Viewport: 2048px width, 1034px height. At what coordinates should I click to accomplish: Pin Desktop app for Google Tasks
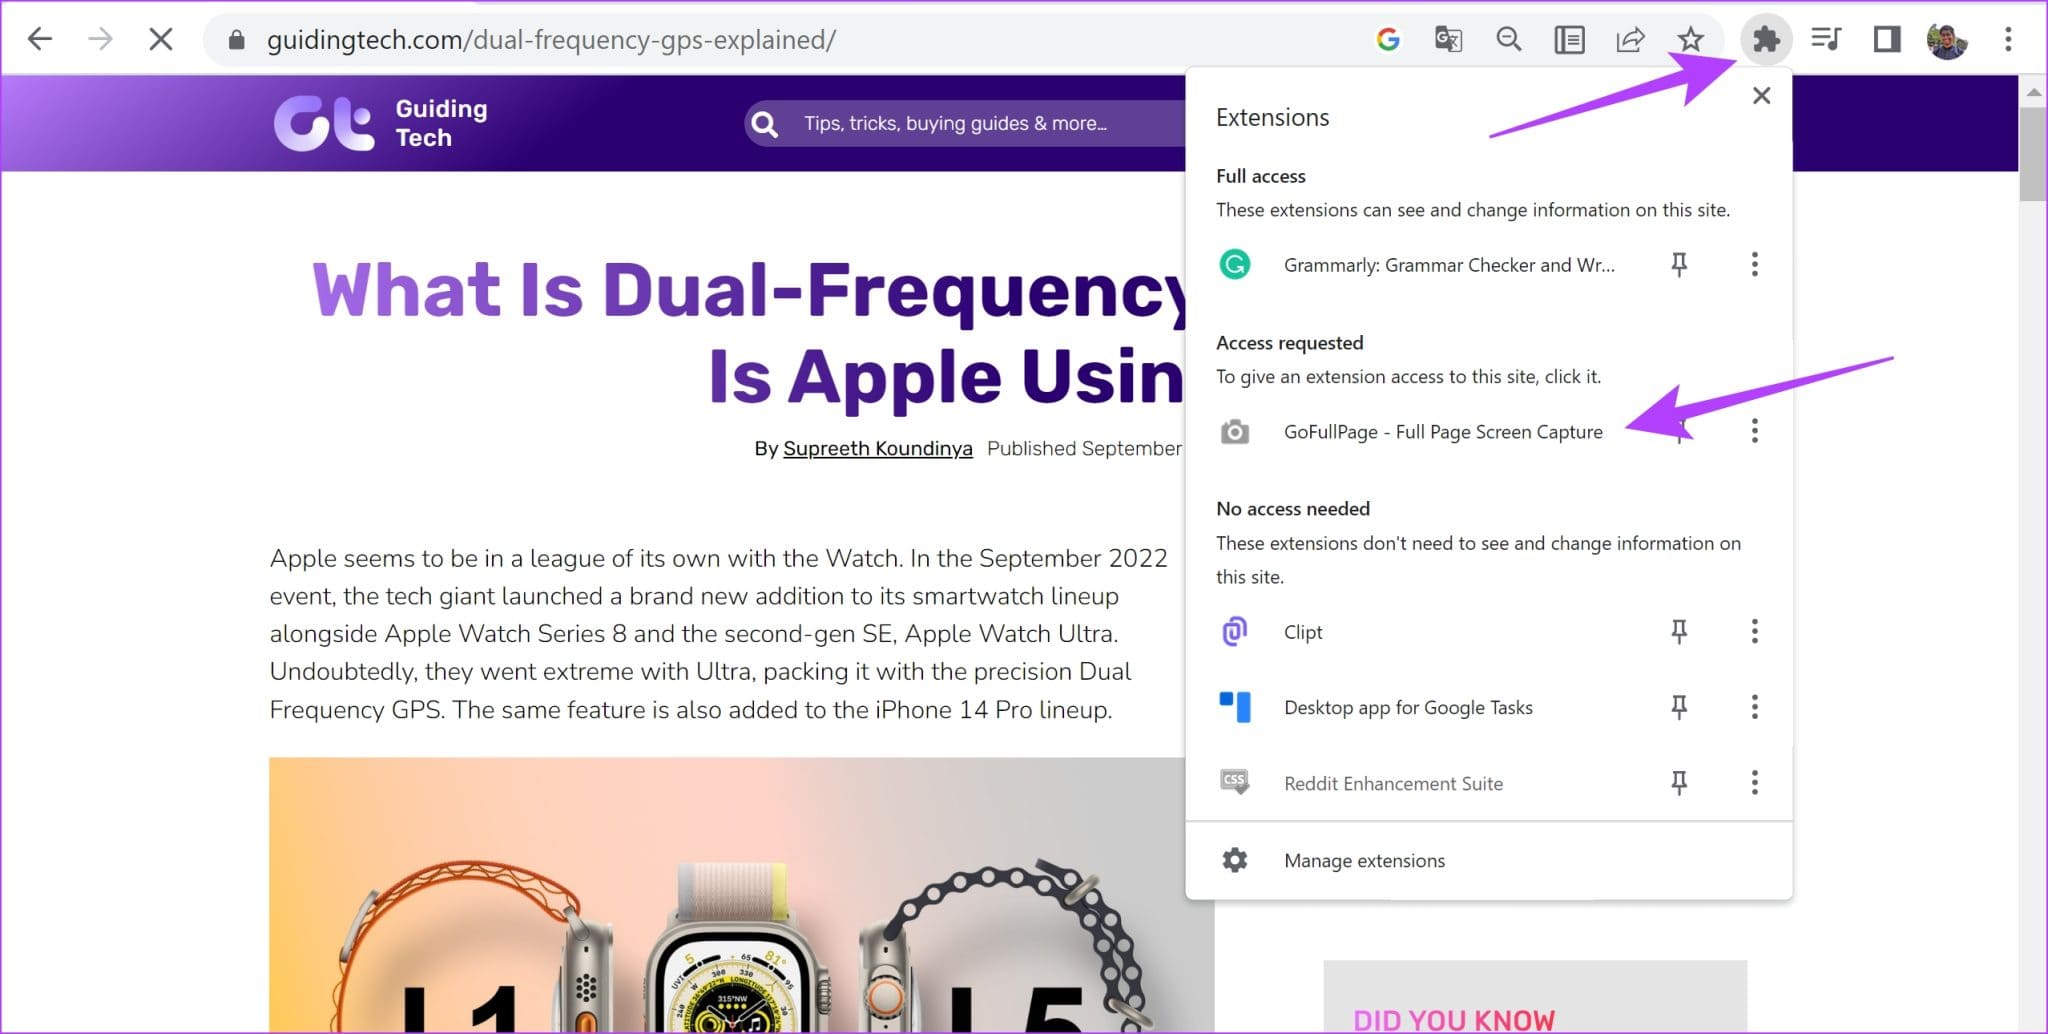coord(1679,707)
